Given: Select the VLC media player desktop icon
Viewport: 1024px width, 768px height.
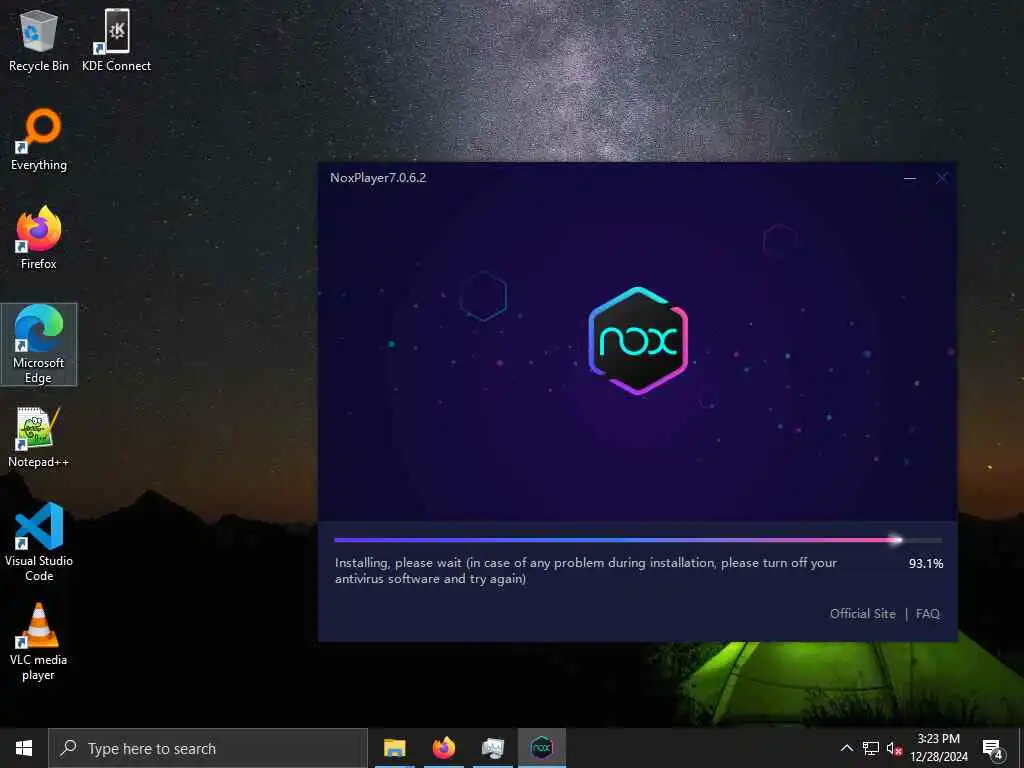Looking at the screenshot, I should (x=39, y=642).
